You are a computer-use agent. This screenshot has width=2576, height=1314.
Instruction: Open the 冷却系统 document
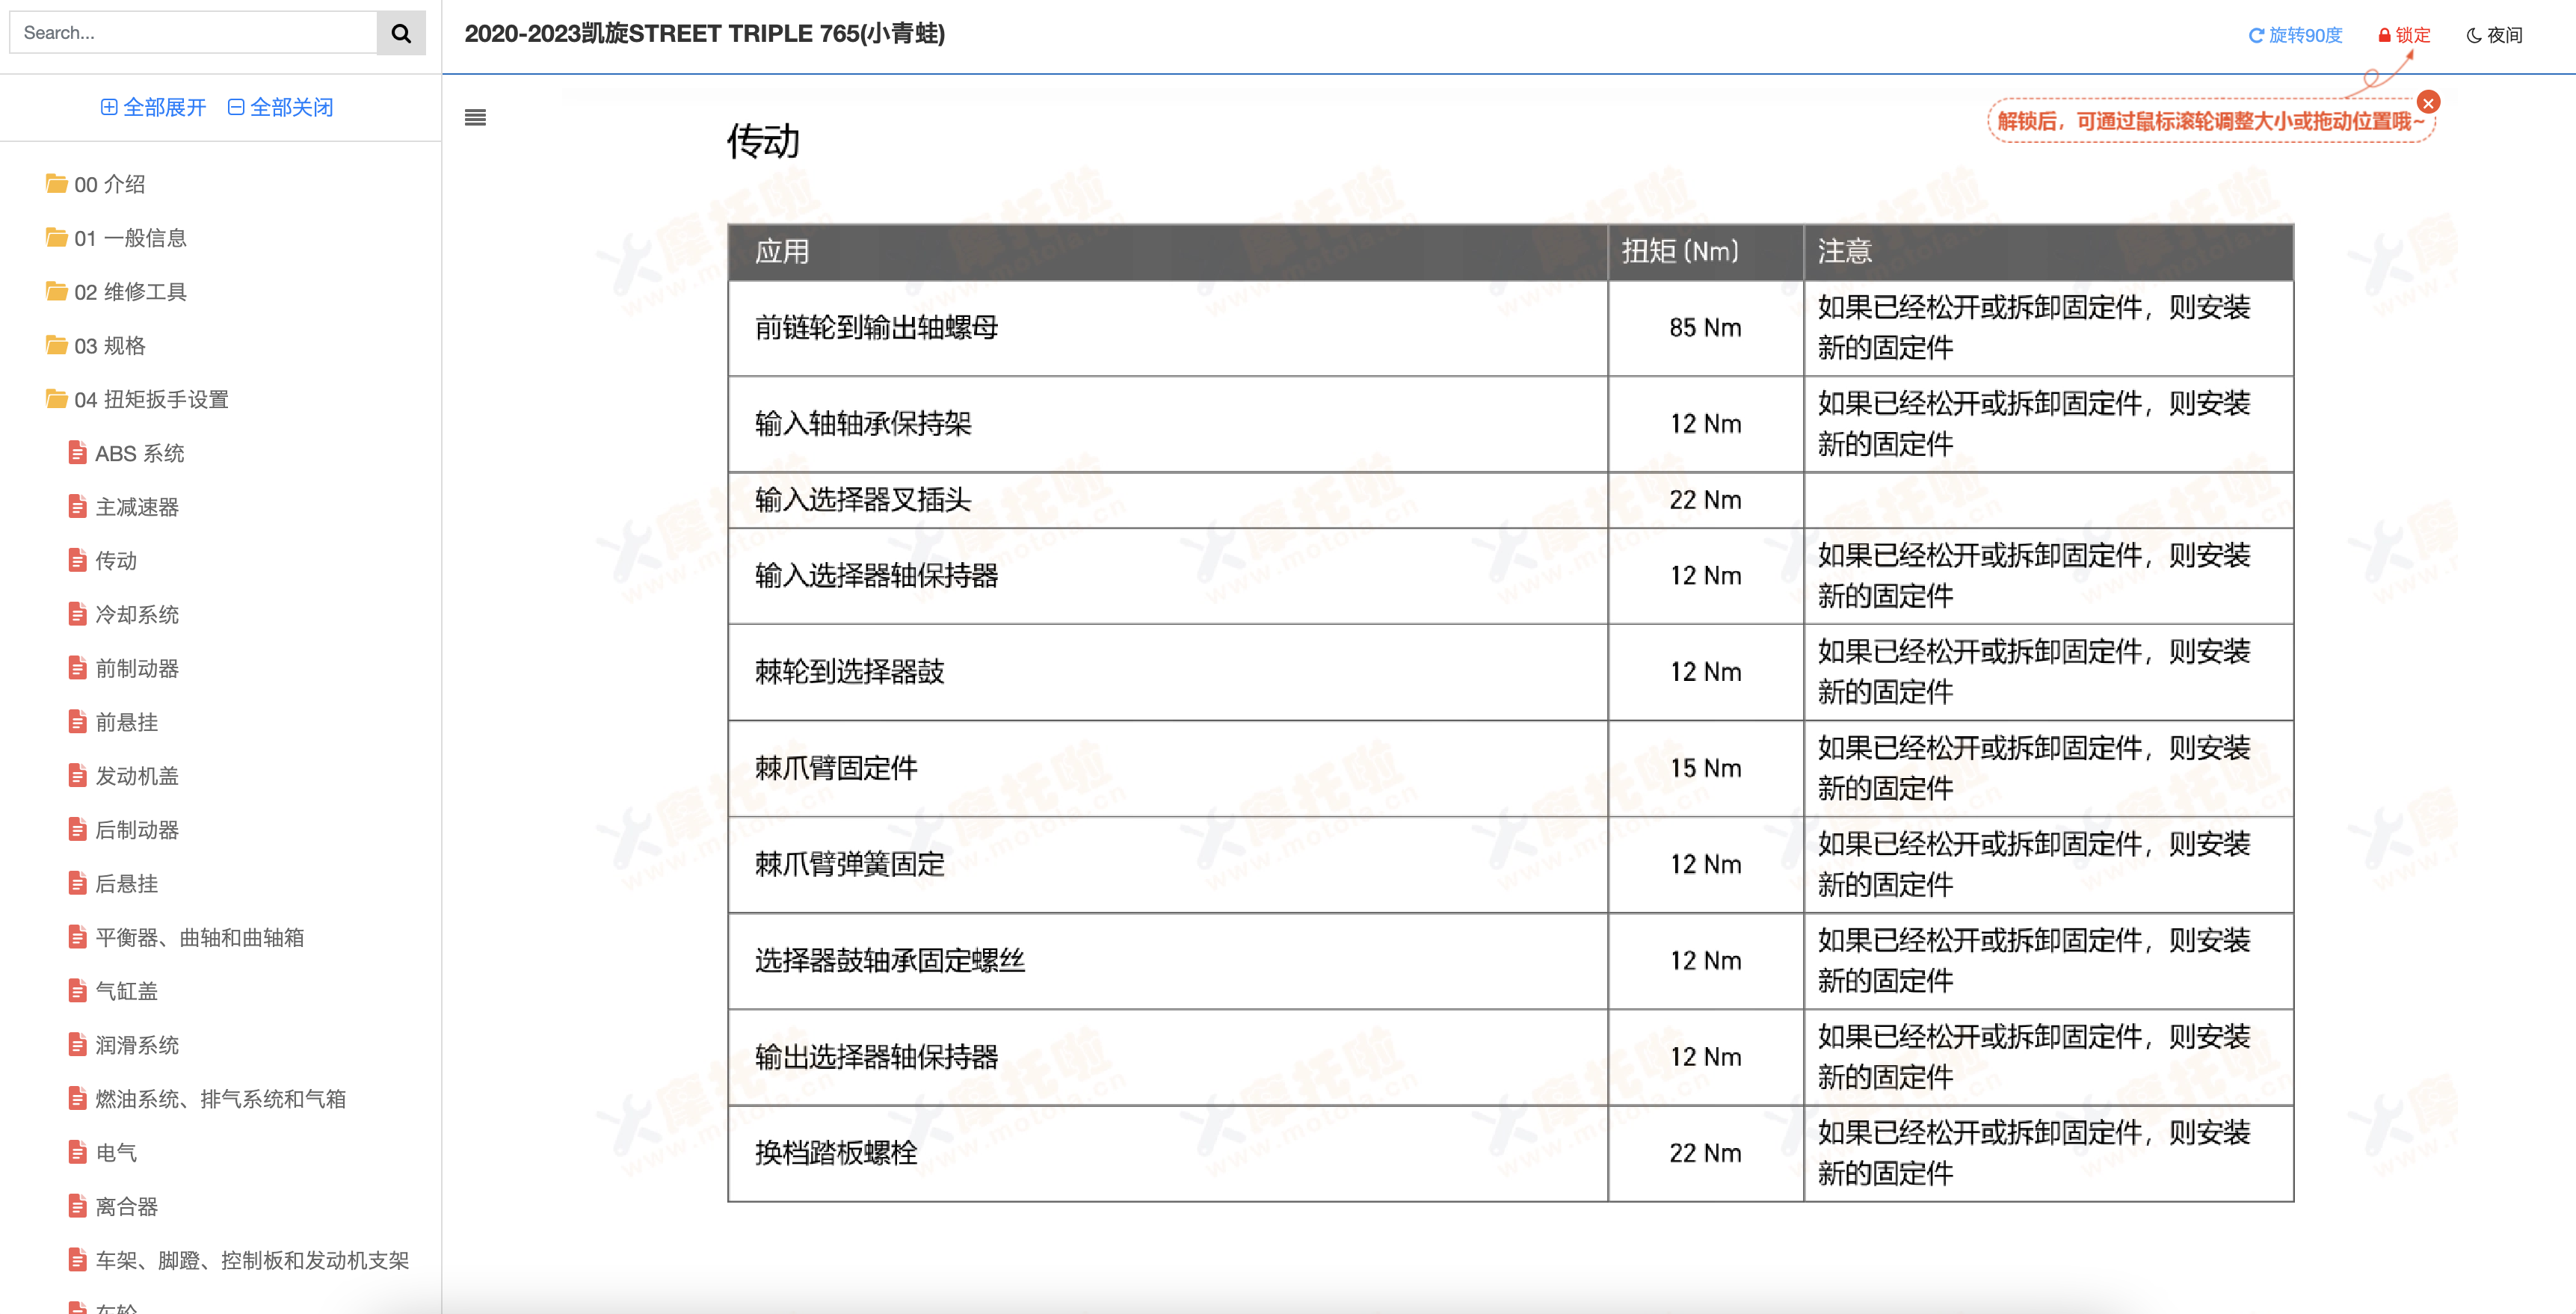click(137, 615)
